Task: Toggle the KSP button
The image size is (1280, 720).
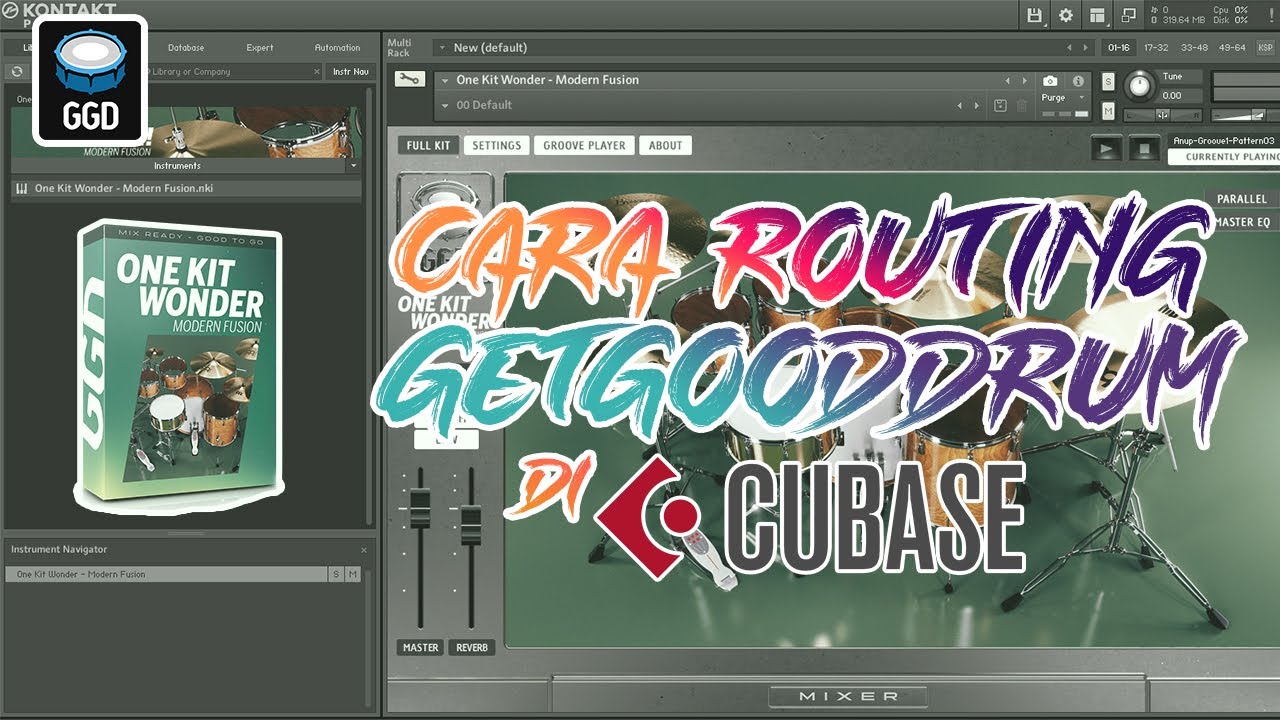Action: [x=1264, y=47]
